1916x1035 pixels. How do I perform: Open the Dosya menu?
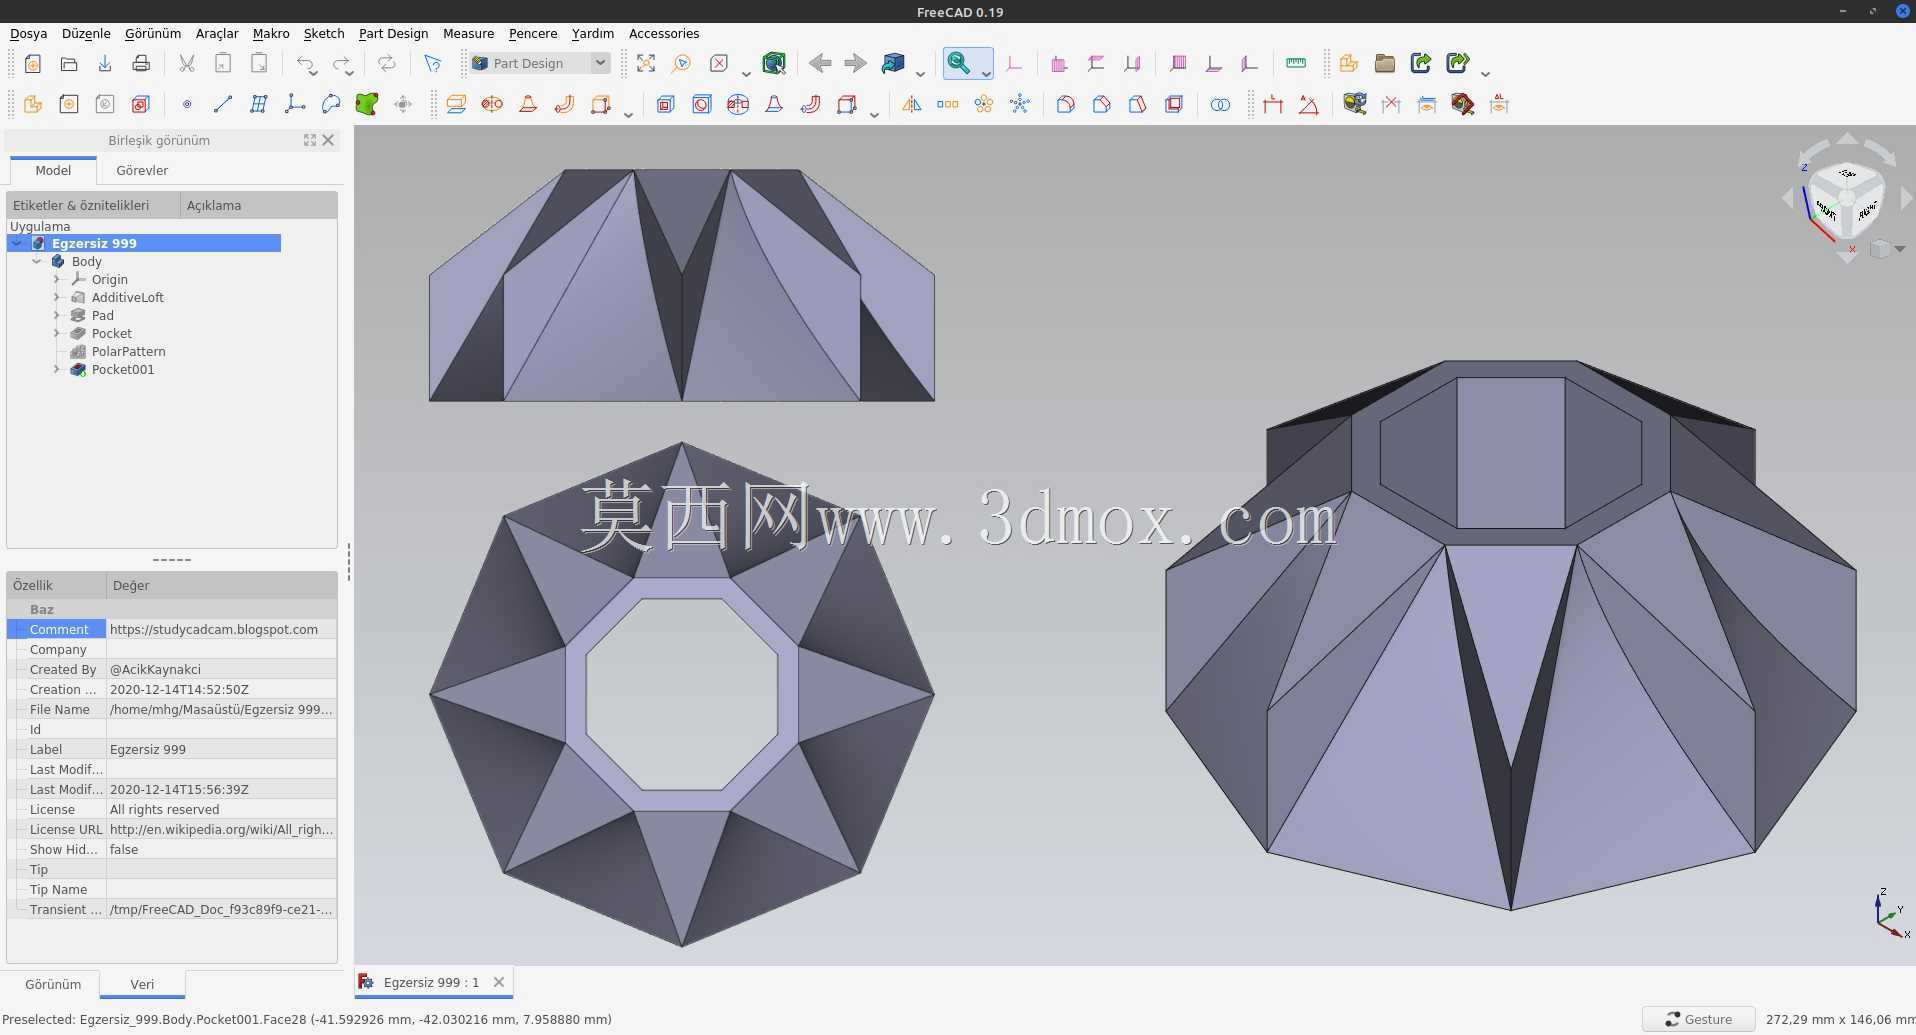29,33
